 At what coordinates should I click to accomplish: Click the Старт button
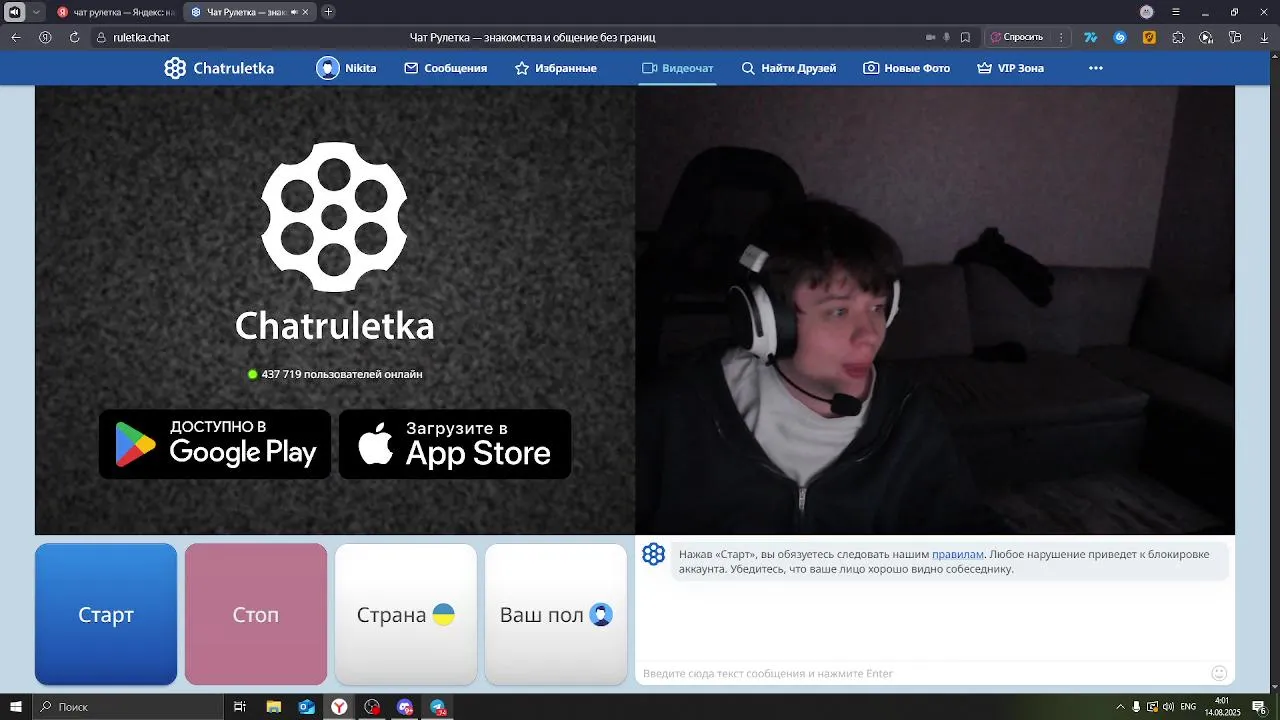tap(106, 614)
